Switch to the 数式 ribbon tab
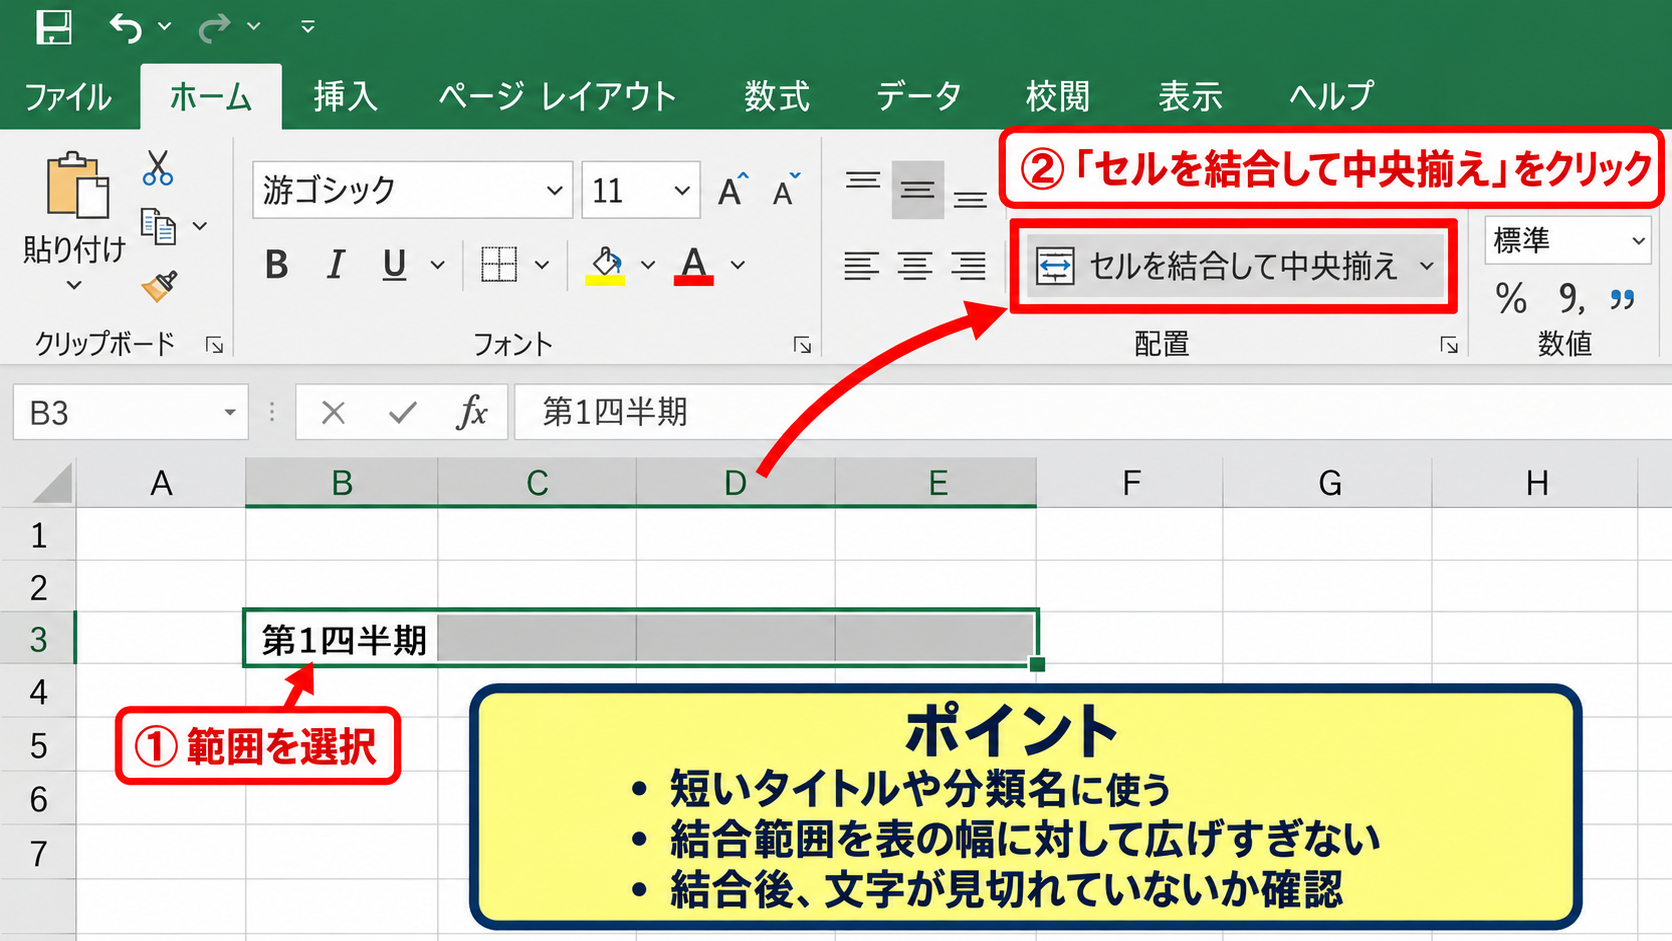This screenshot has height=941, width=1672. [x=777, y=96]
